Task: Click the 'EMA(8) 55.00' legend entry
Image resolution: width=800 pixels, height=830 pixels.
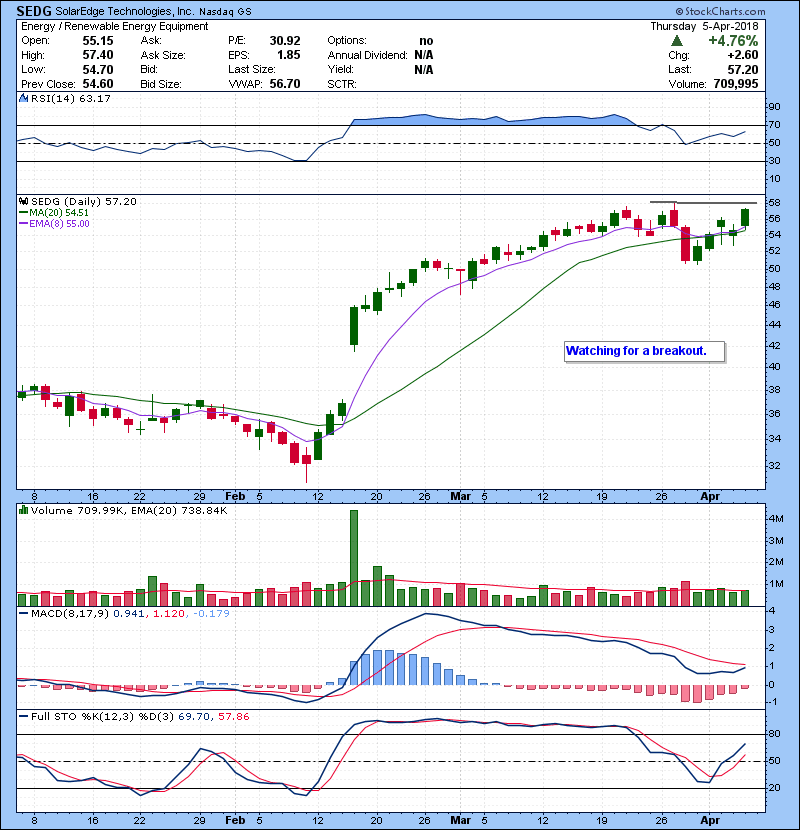Action: tap(54, 223)
